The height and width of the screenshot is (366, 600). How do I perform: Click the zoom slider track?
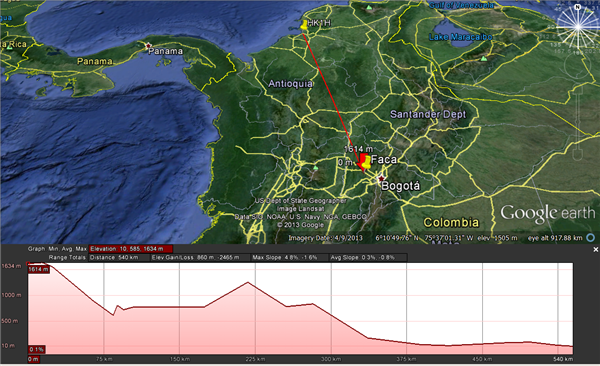click(x=578, y=121)
